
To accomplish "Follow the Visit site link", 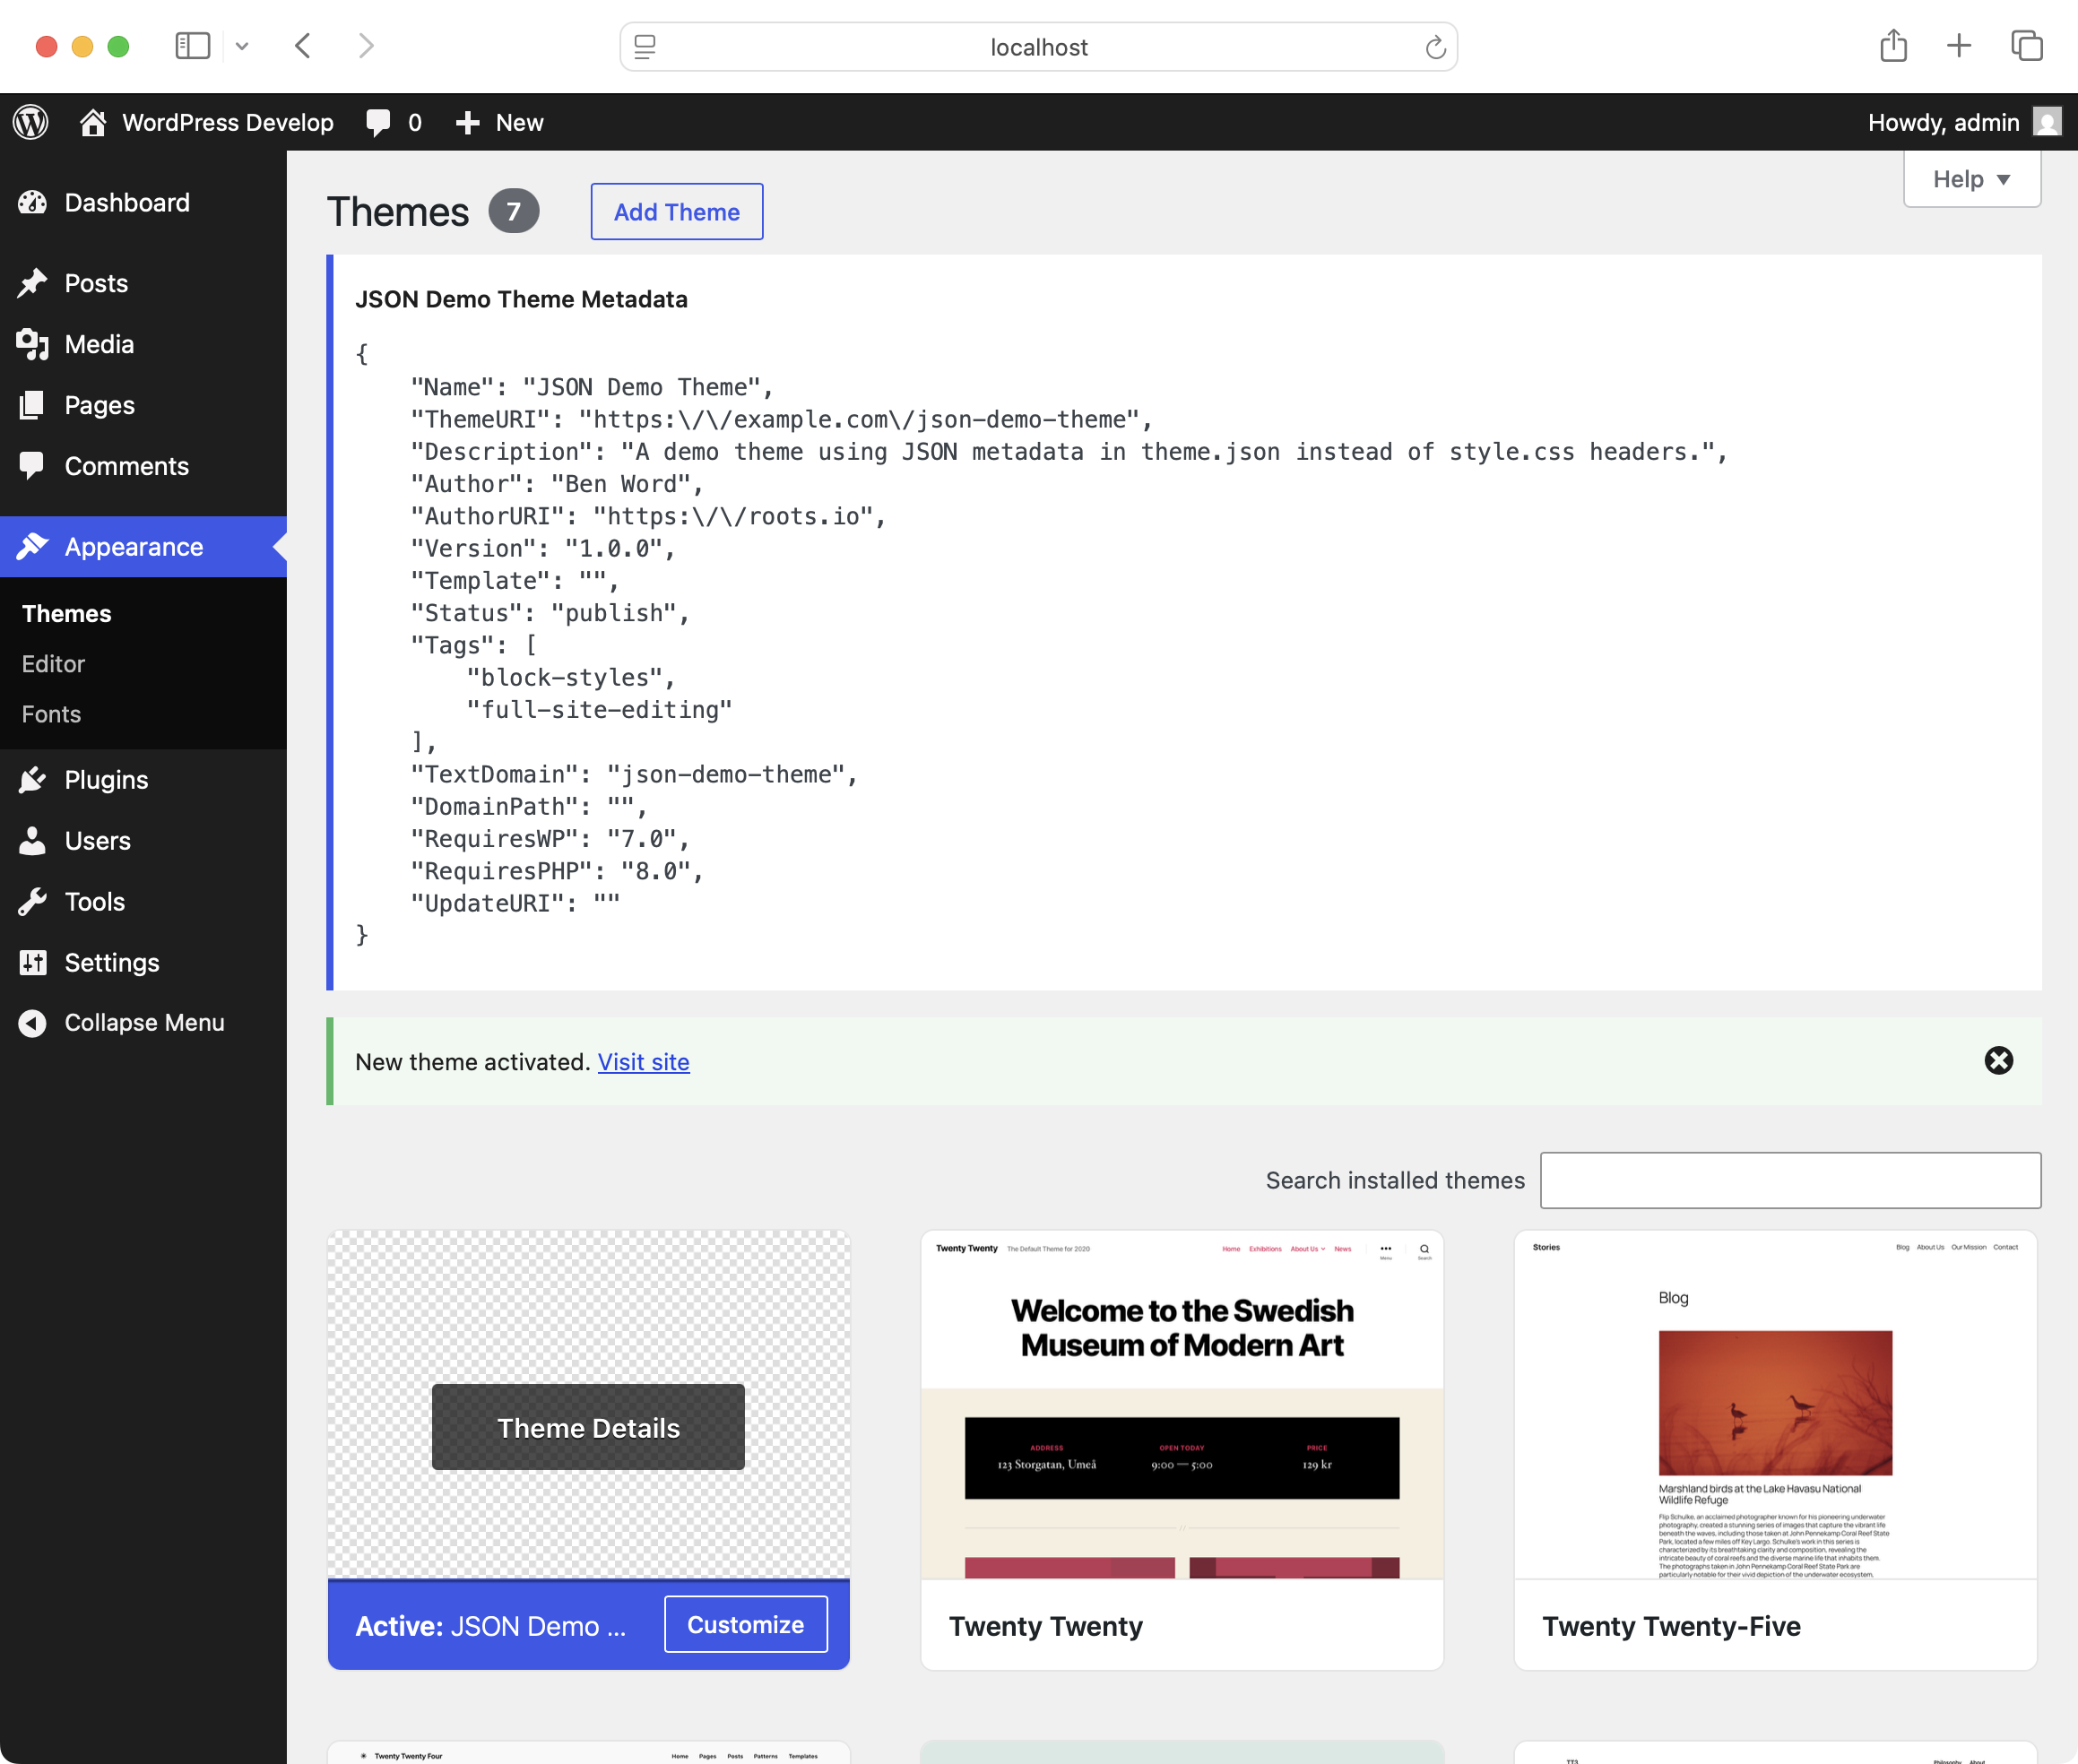I will pos(643,1062).
